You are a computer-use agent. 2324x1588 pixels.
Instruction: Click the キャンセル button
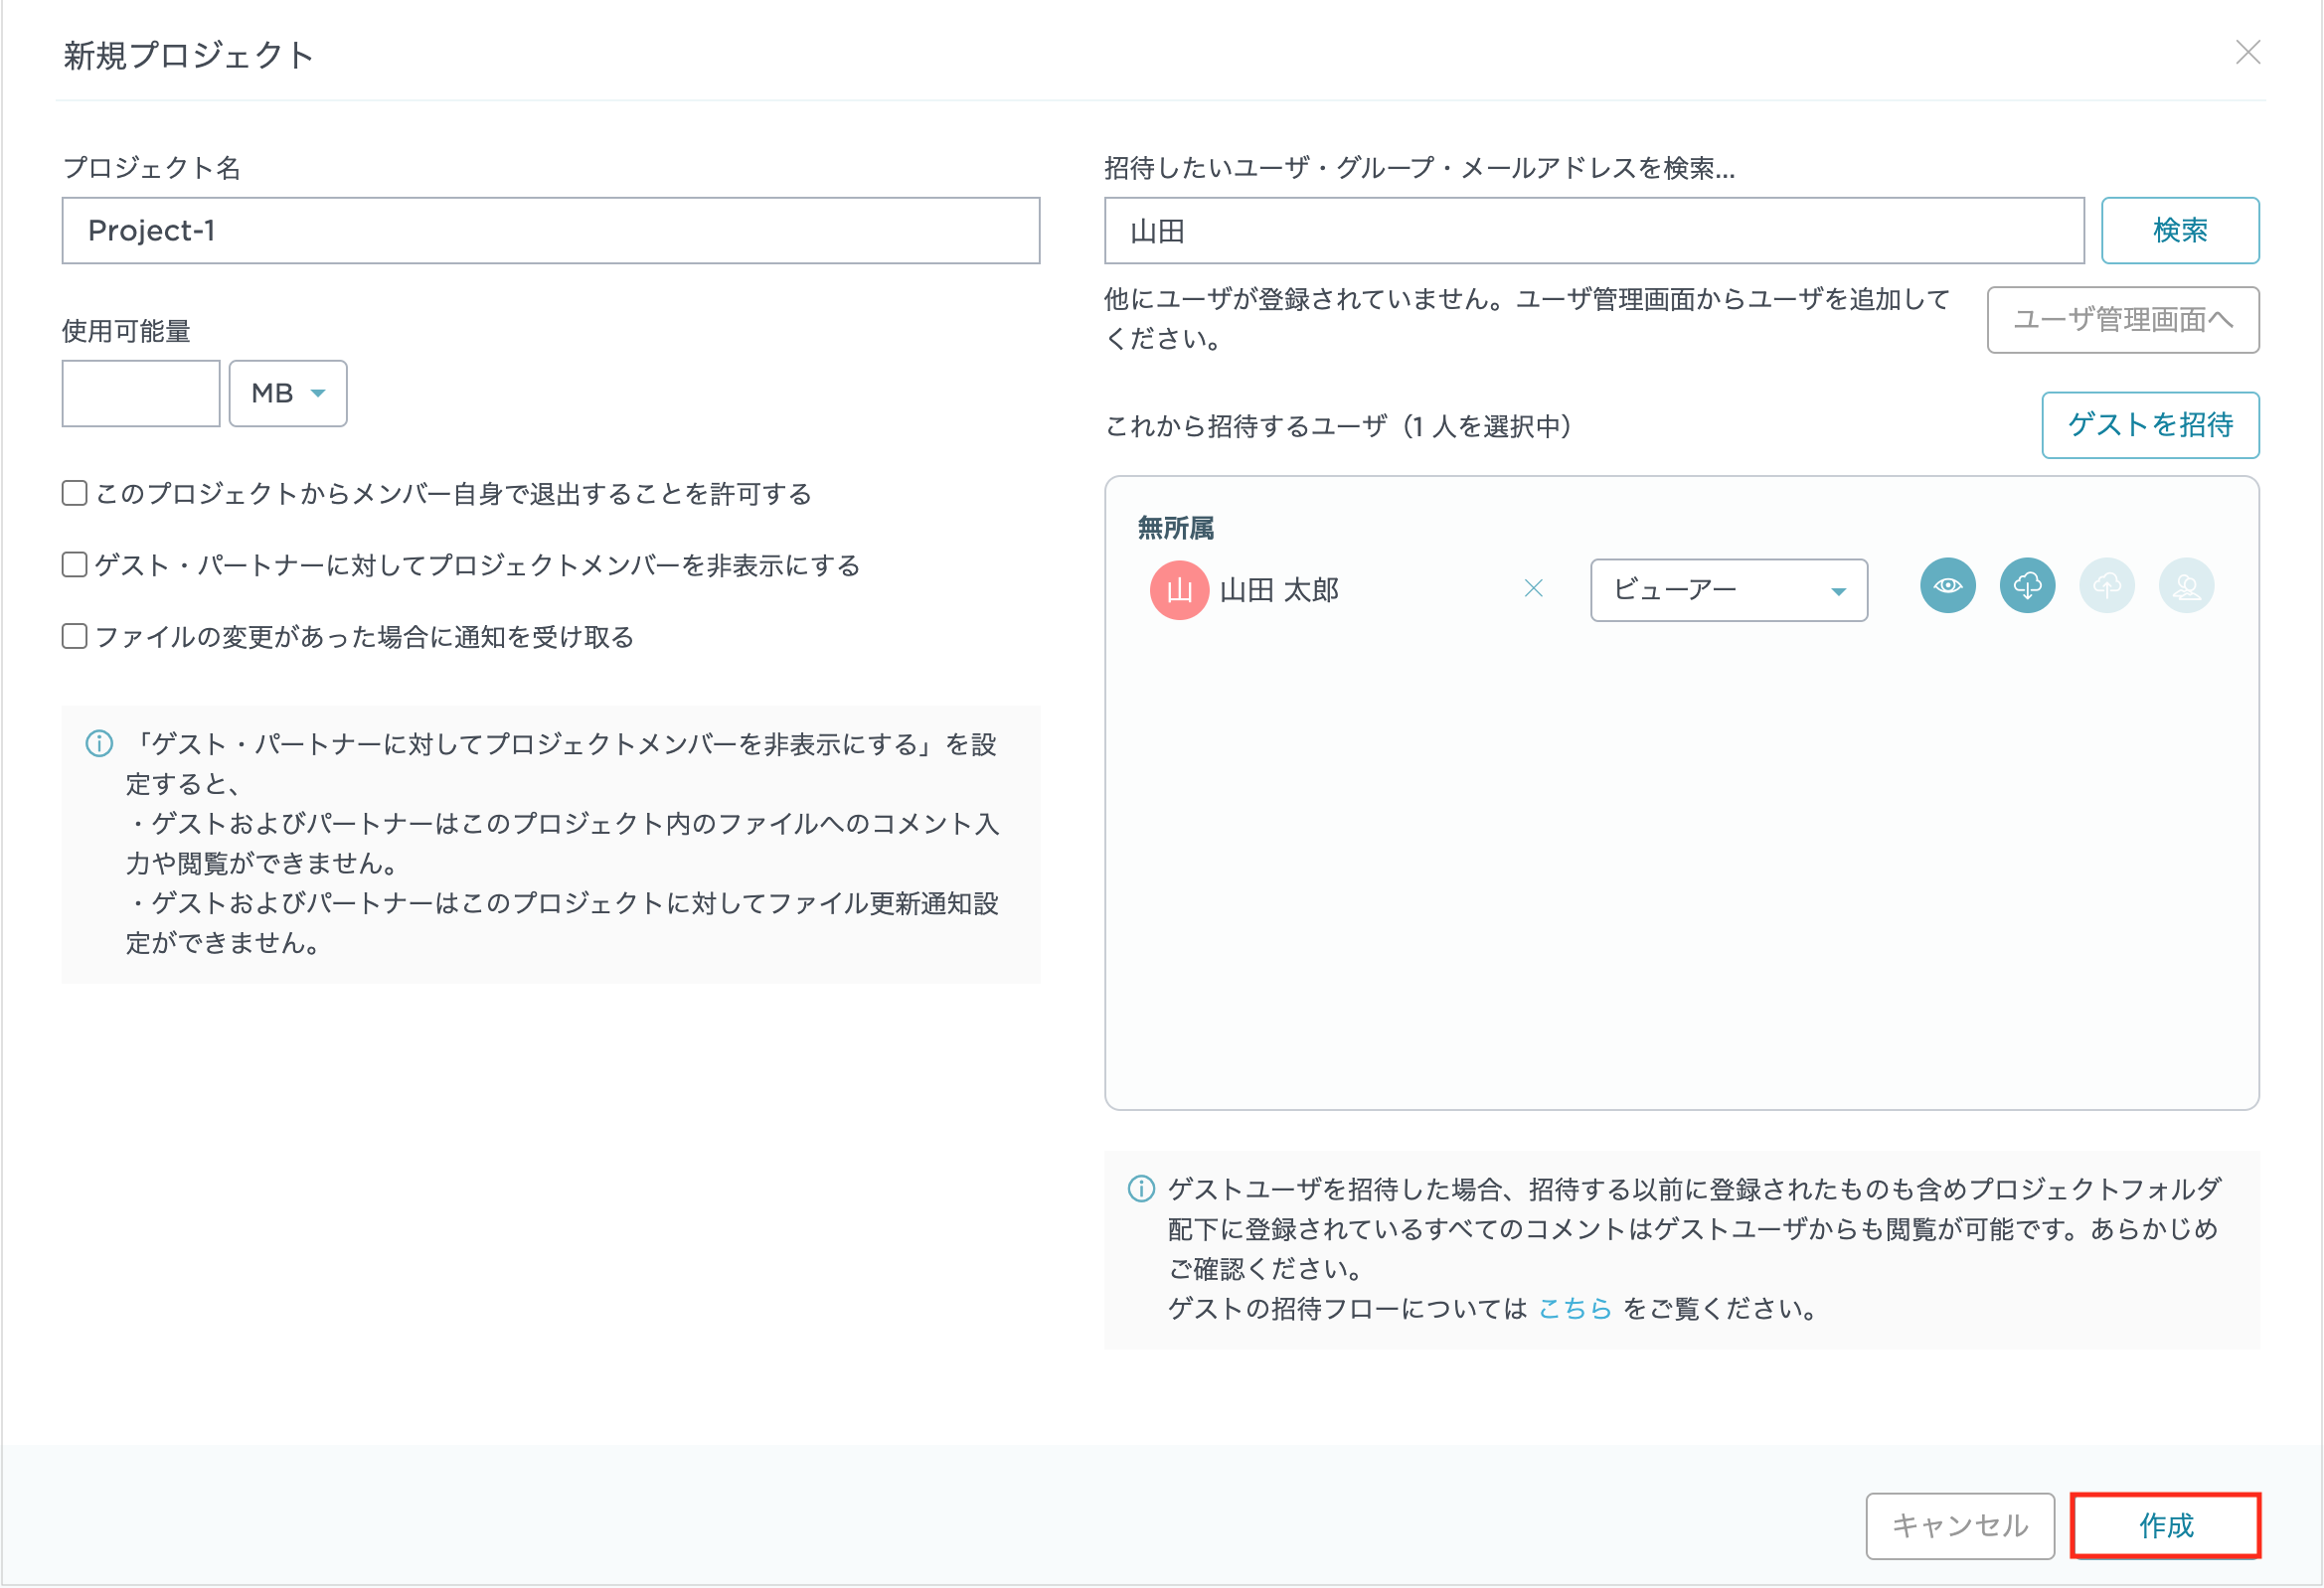1959,1526
